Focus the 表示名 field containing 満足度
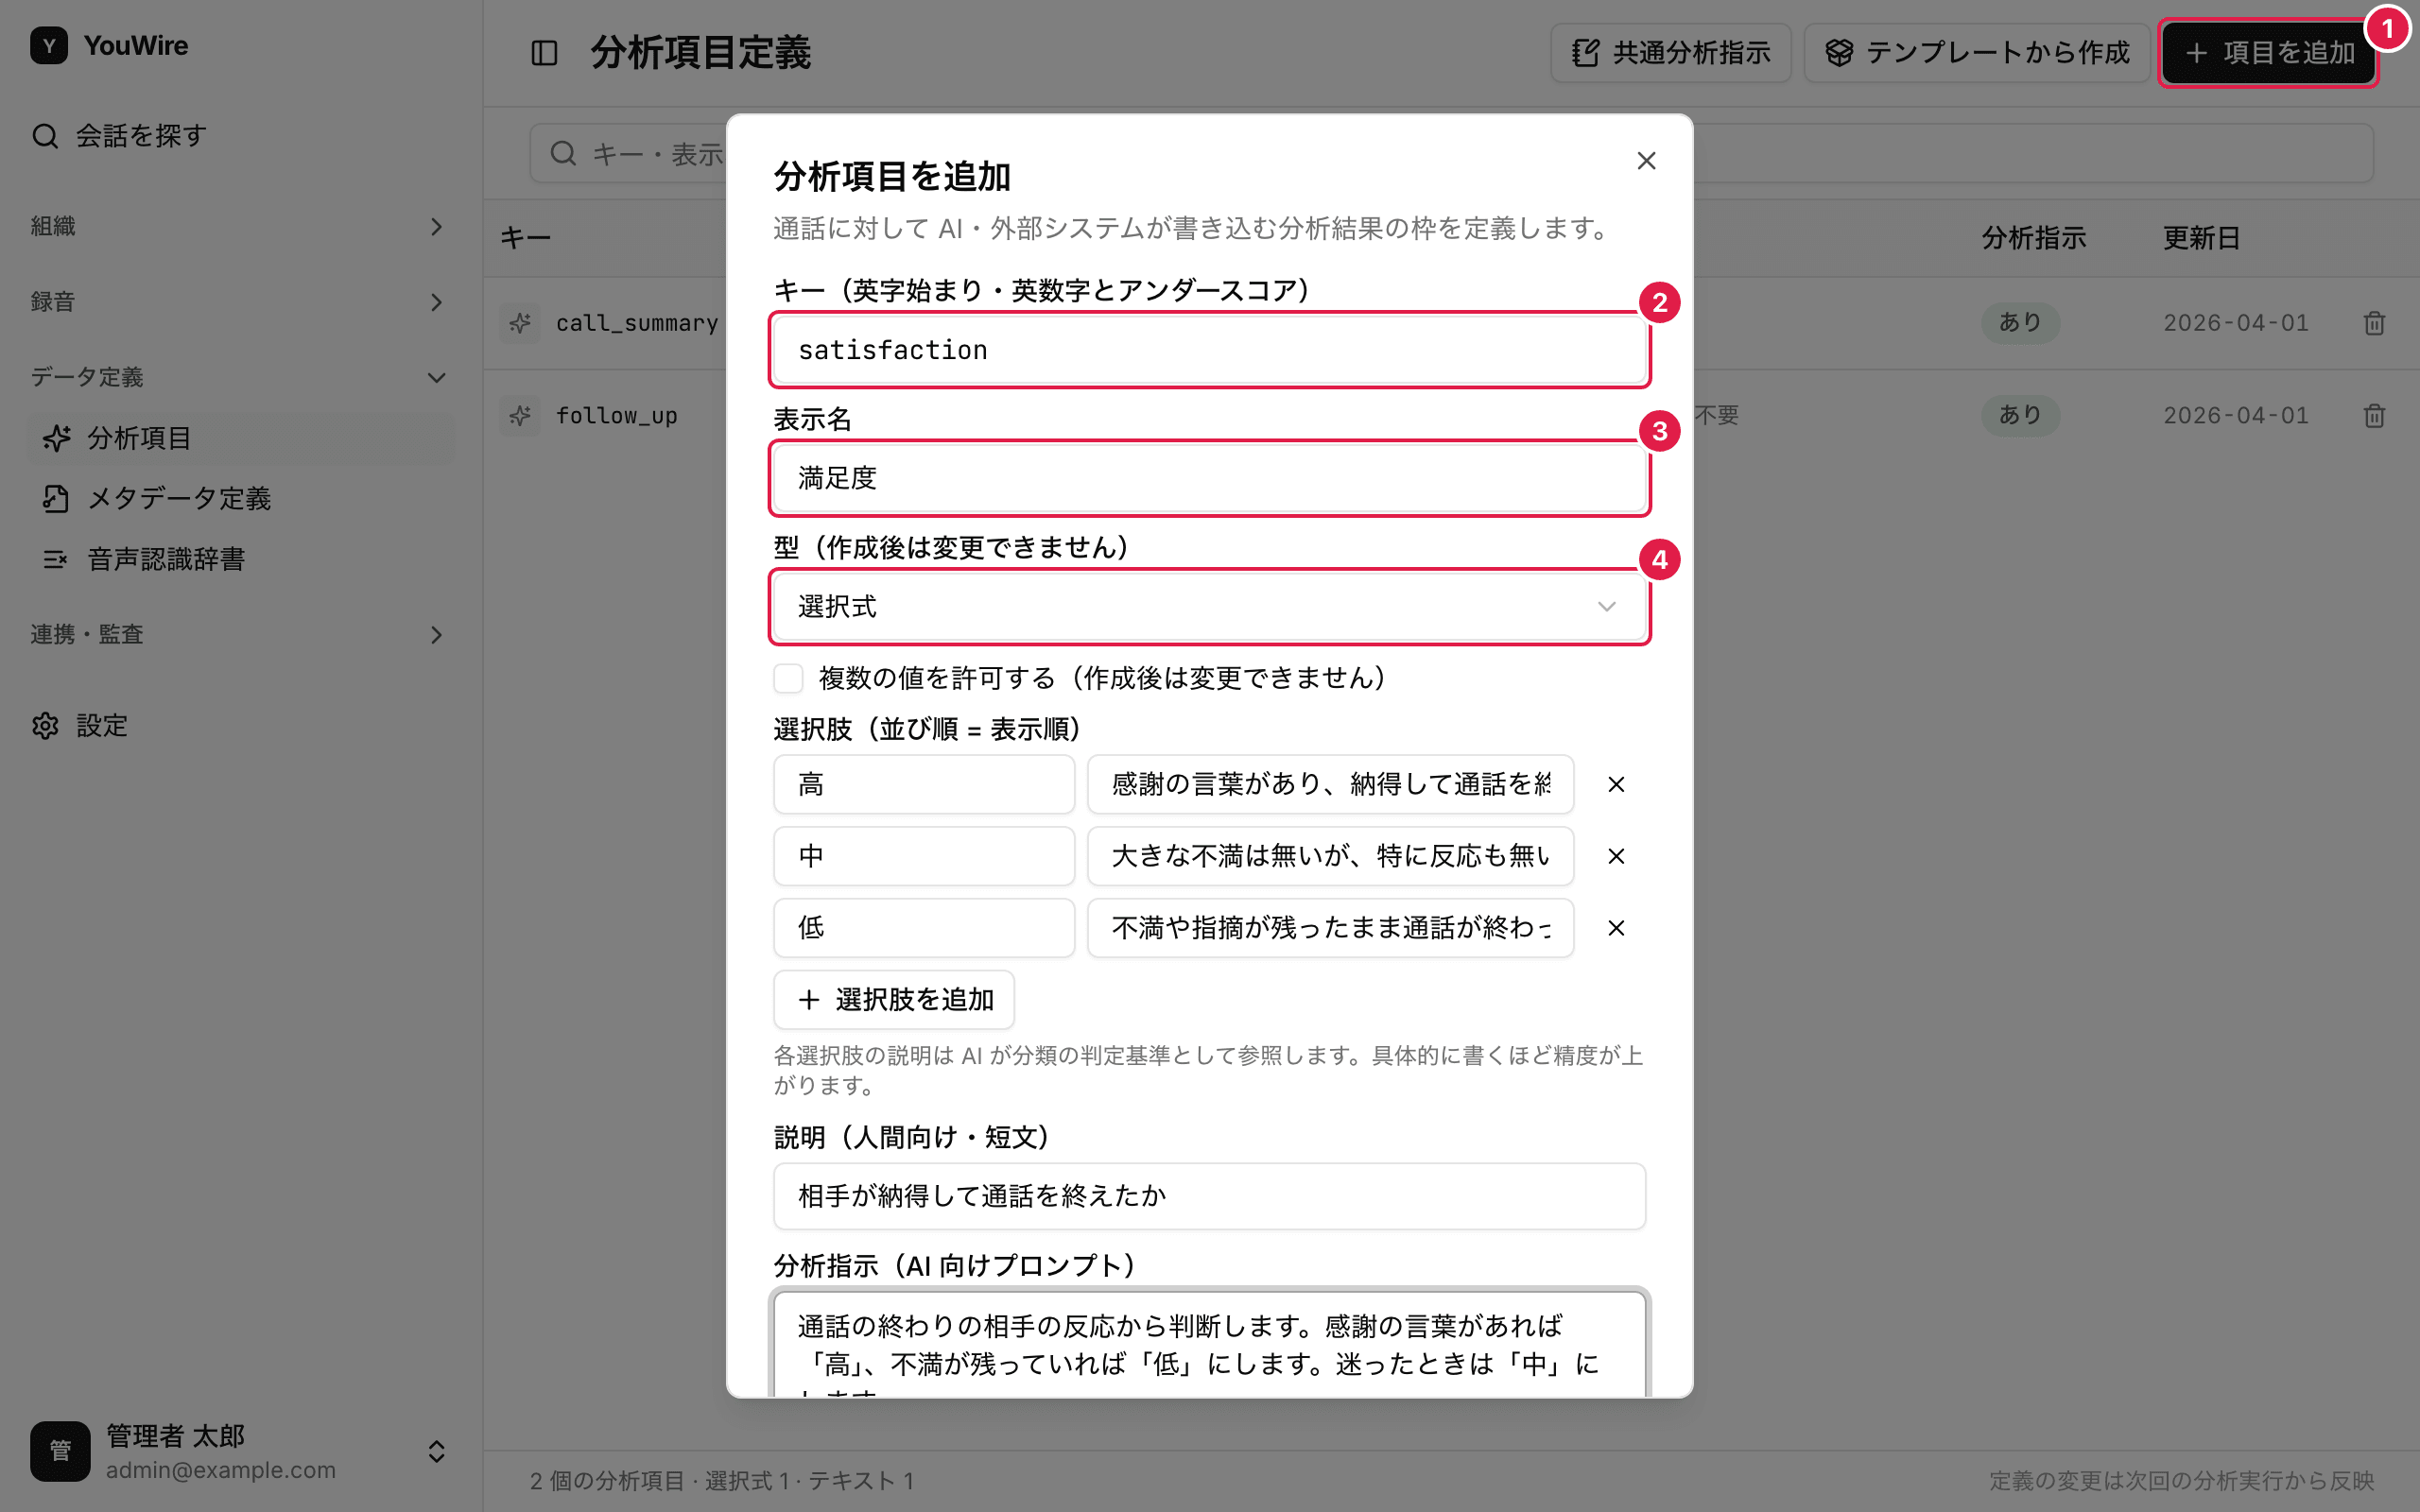Viewport: 2420px width, 1512px height. pyautogui.click(x=1209, y=478)
